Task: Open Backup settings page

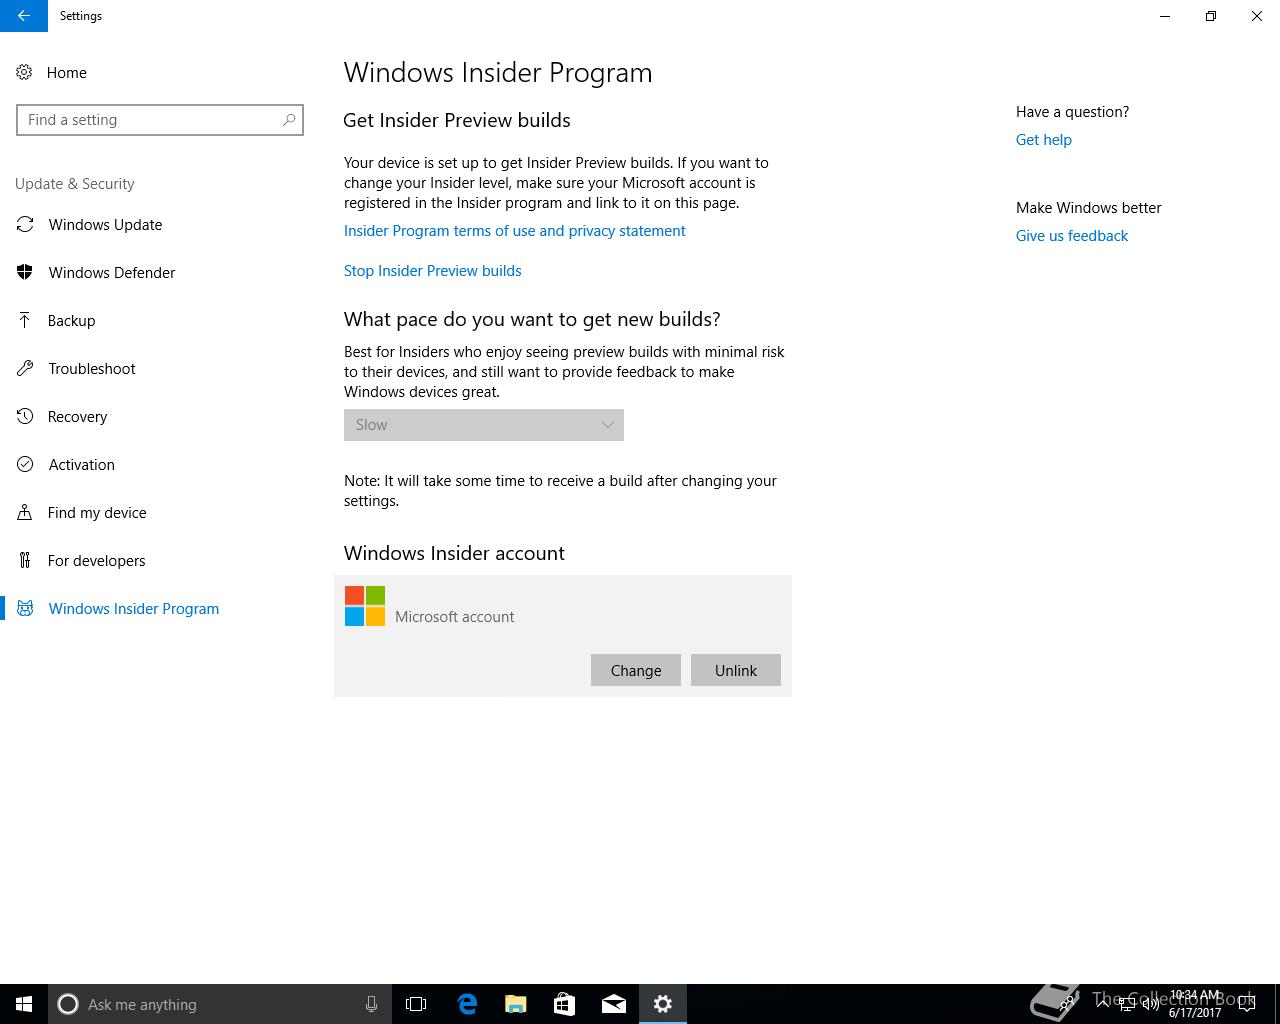Action: (72, 320)
